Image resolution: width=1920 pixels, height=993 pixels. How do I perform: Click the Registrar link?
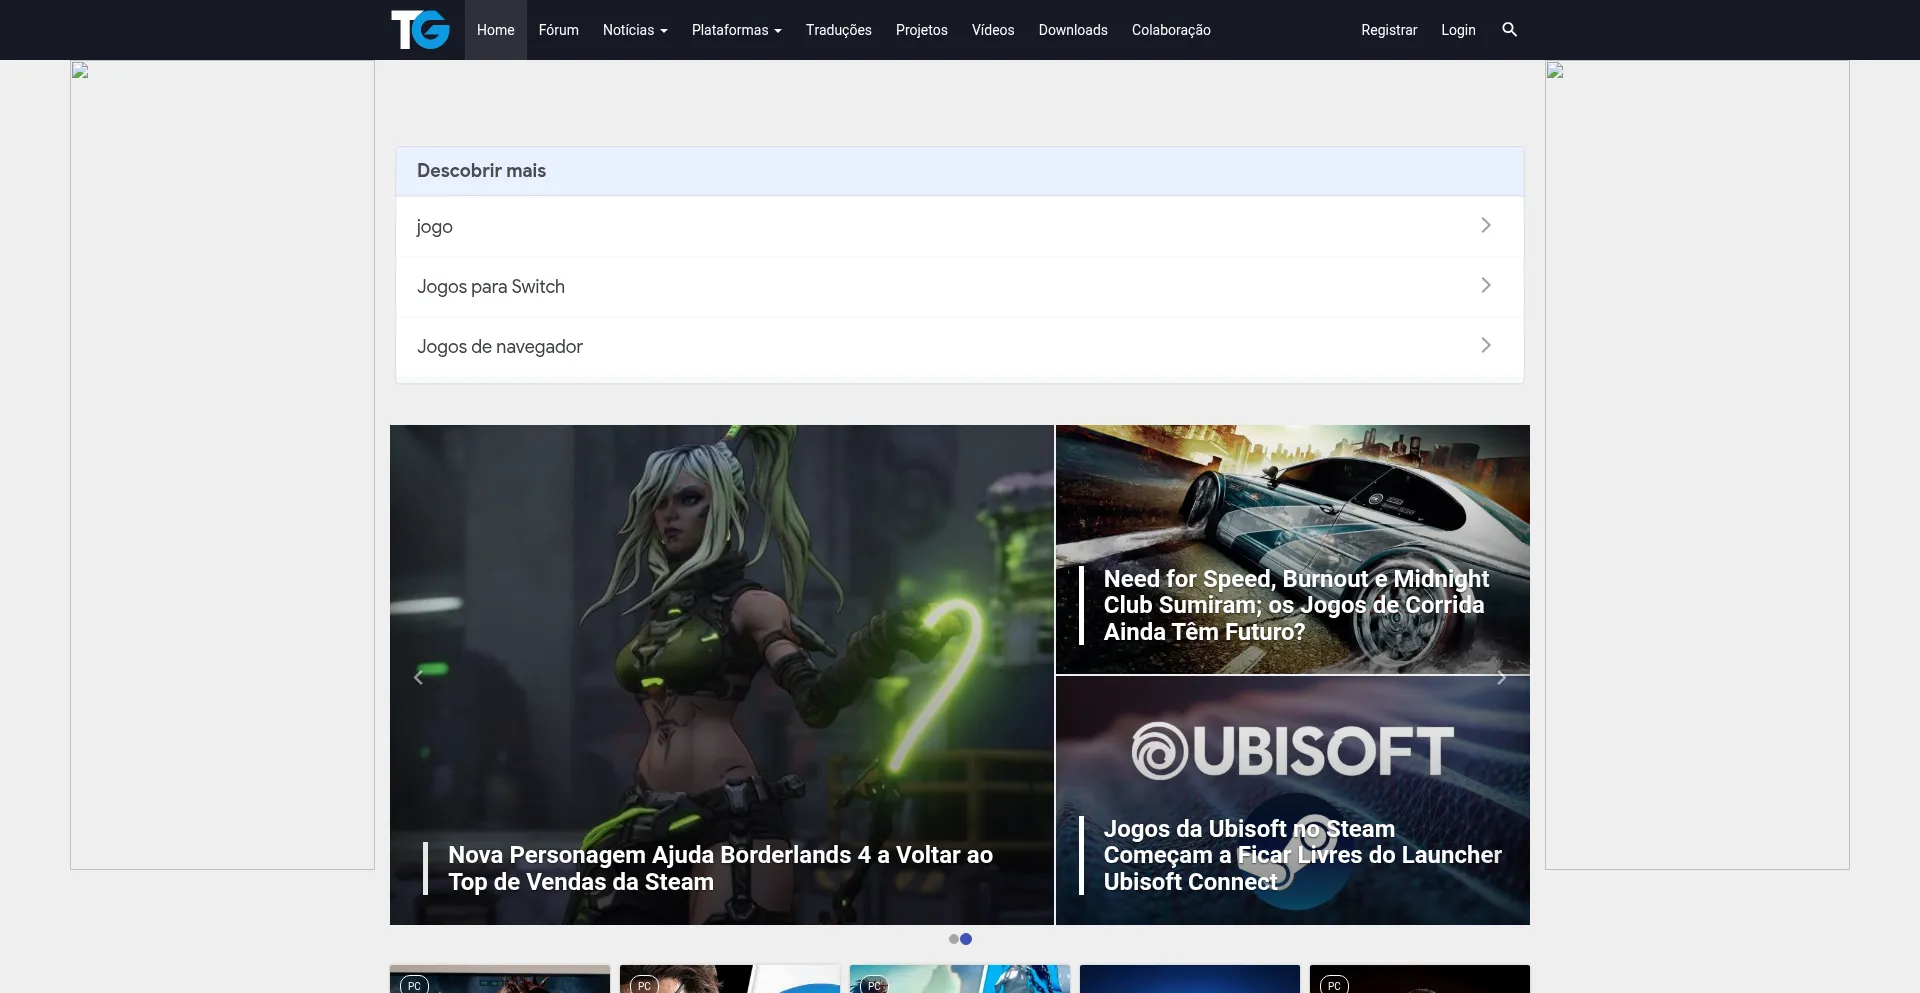1389,30
